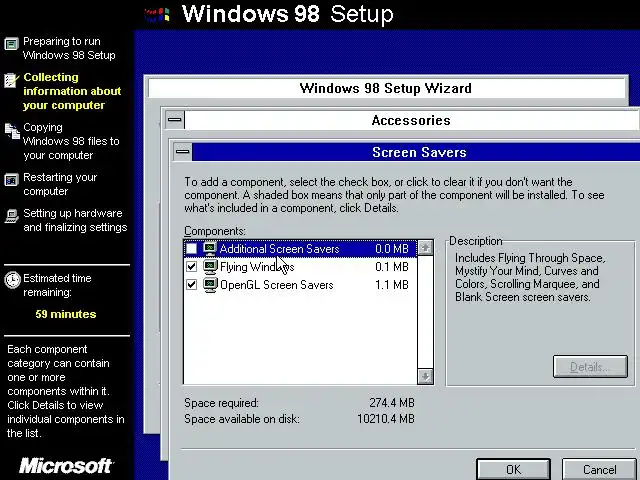The width and height of the screenshot is (640, 480).
Task: Select the Flying Windows list row
Action: point(300,267)
